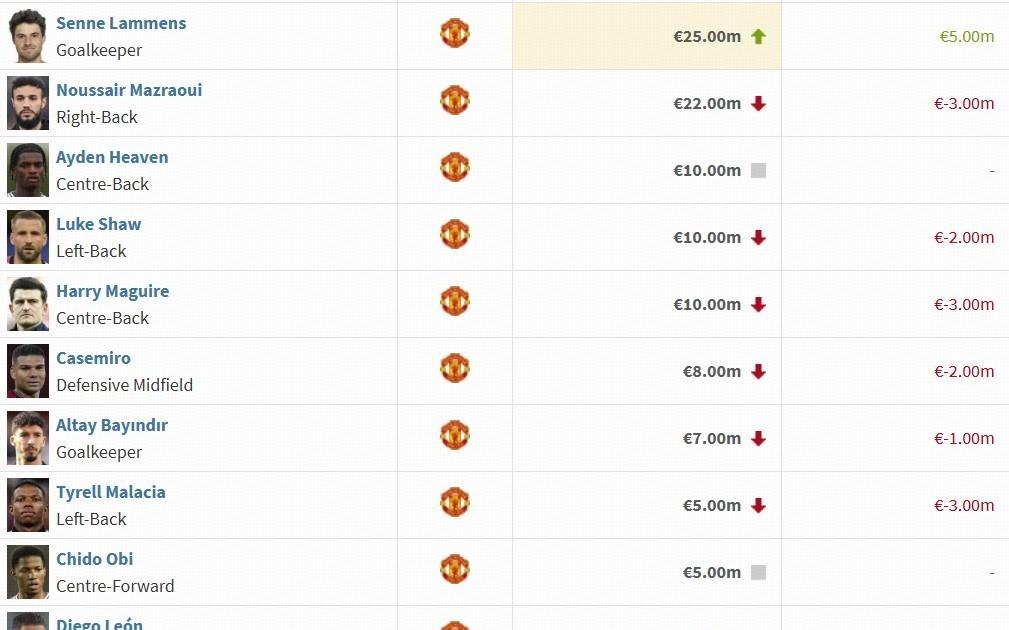Open Harry Maguire player profile link
1009x630 pixels.
click(112, 291)
